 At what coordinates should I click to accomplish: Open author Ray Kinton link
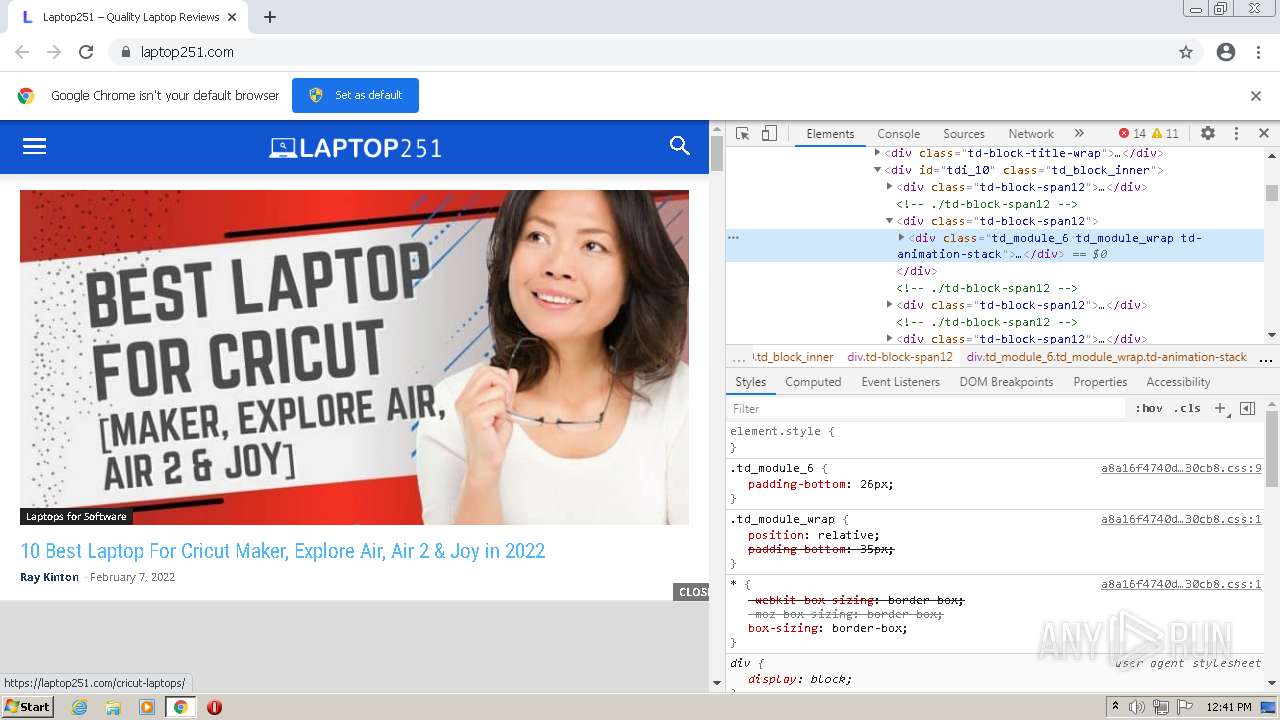click(x=49, y=577)
